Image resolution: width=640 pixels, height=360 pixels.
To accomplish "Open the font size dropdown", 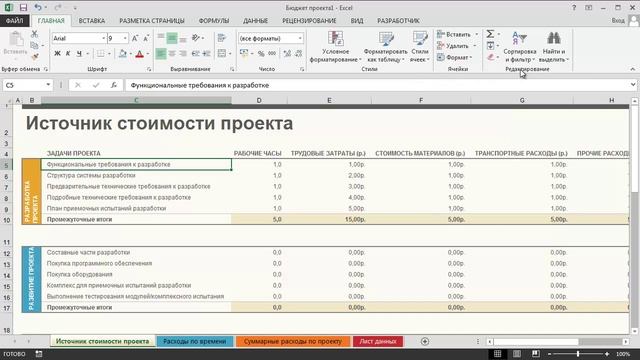I will (x=125, y=38).
